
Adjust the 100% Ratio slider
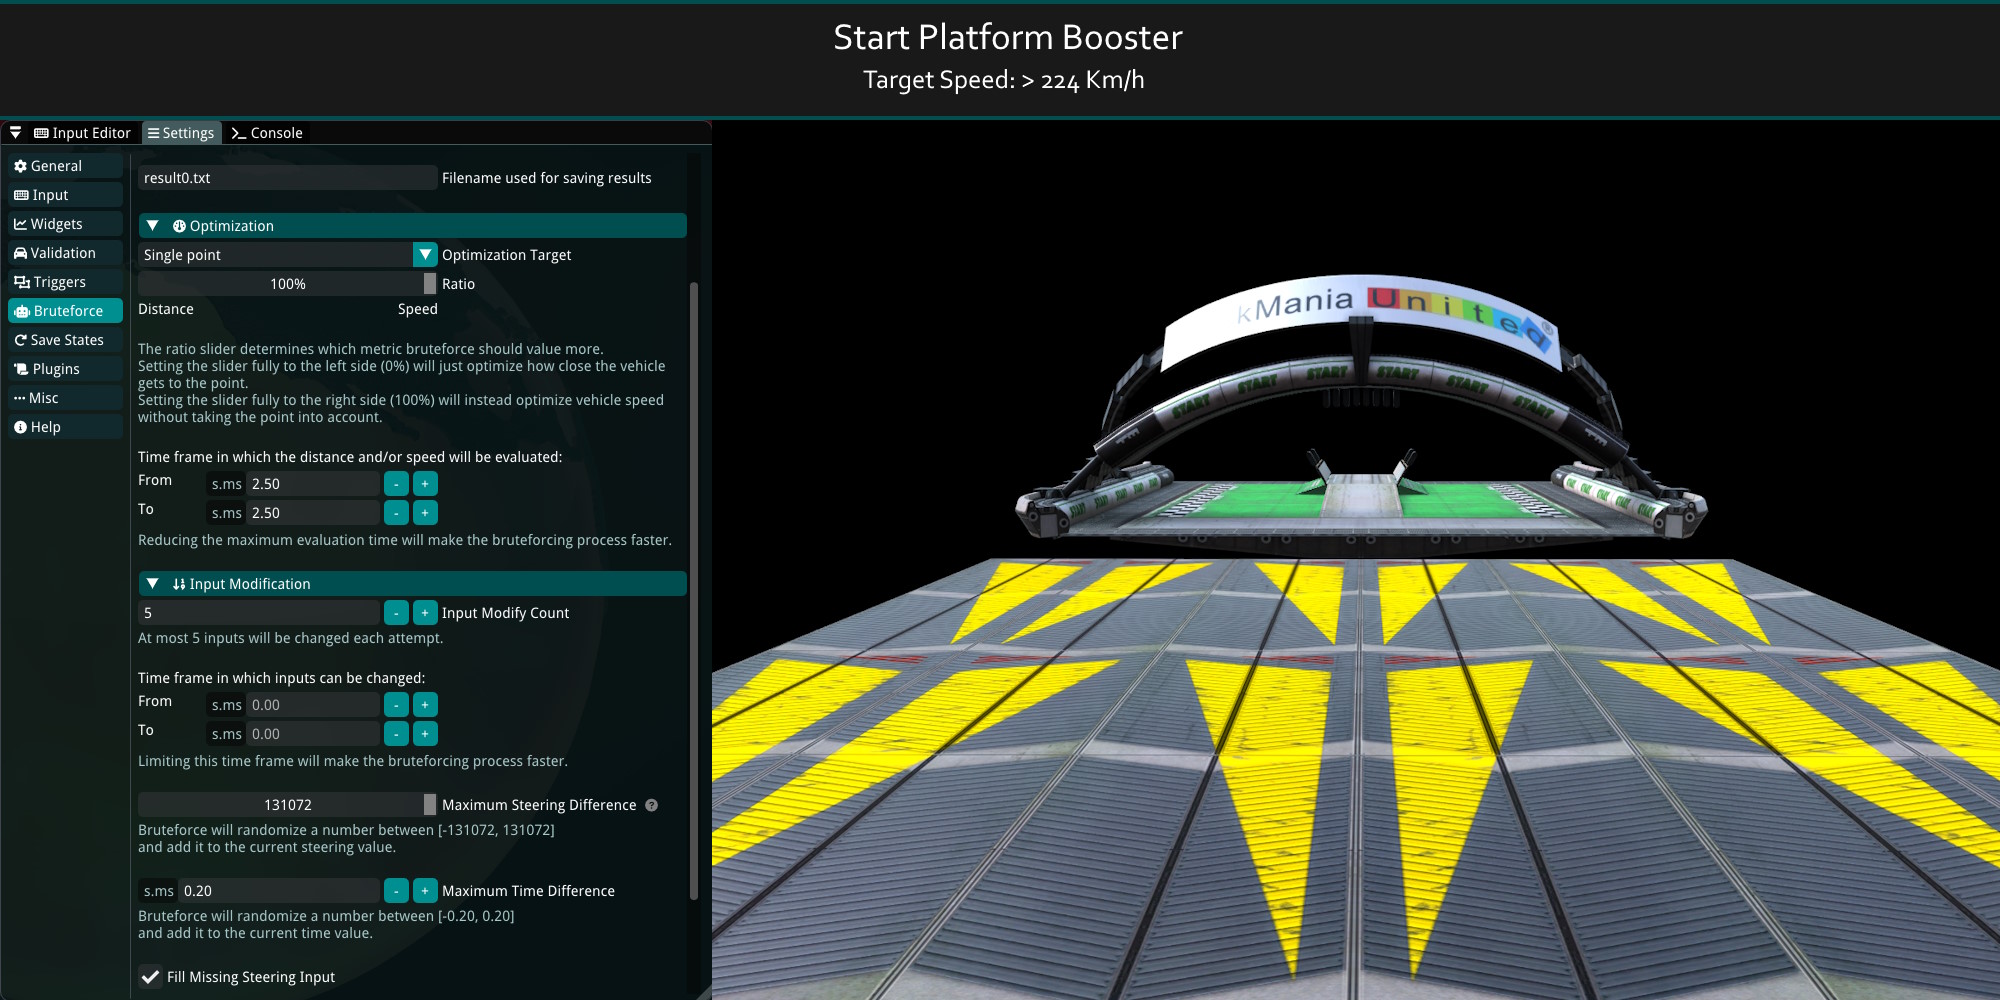point(287,284)
